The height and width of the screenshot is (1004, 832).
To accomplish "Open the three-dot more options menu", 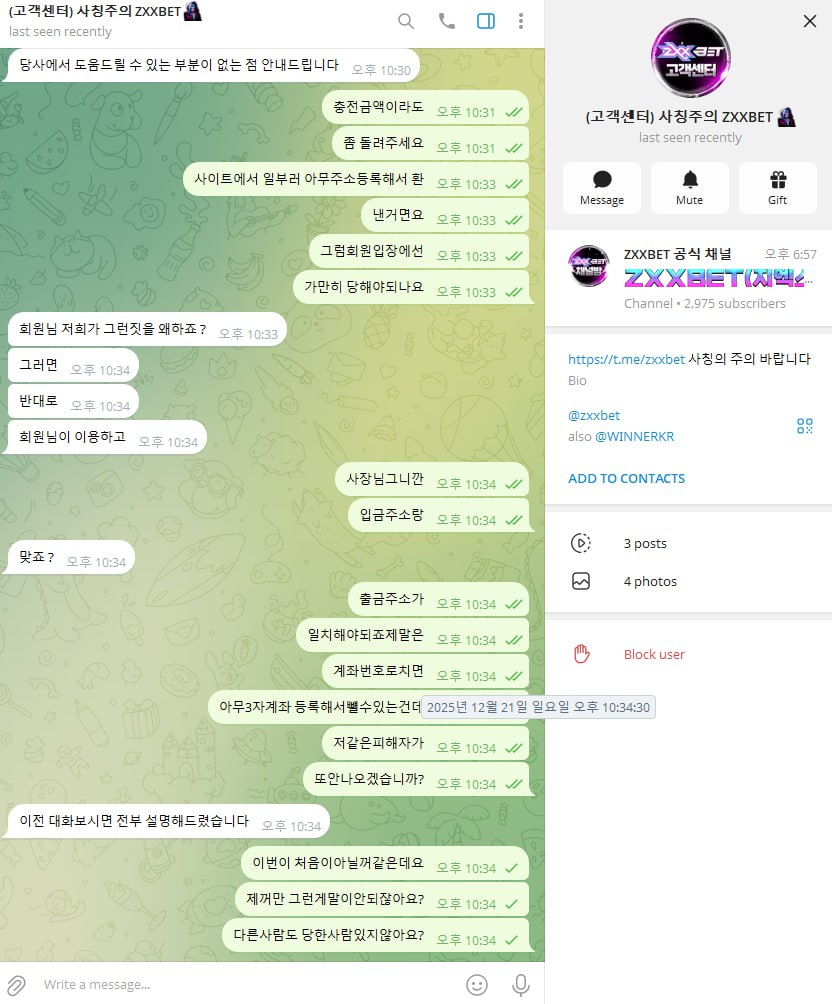I will coord(521,21).
